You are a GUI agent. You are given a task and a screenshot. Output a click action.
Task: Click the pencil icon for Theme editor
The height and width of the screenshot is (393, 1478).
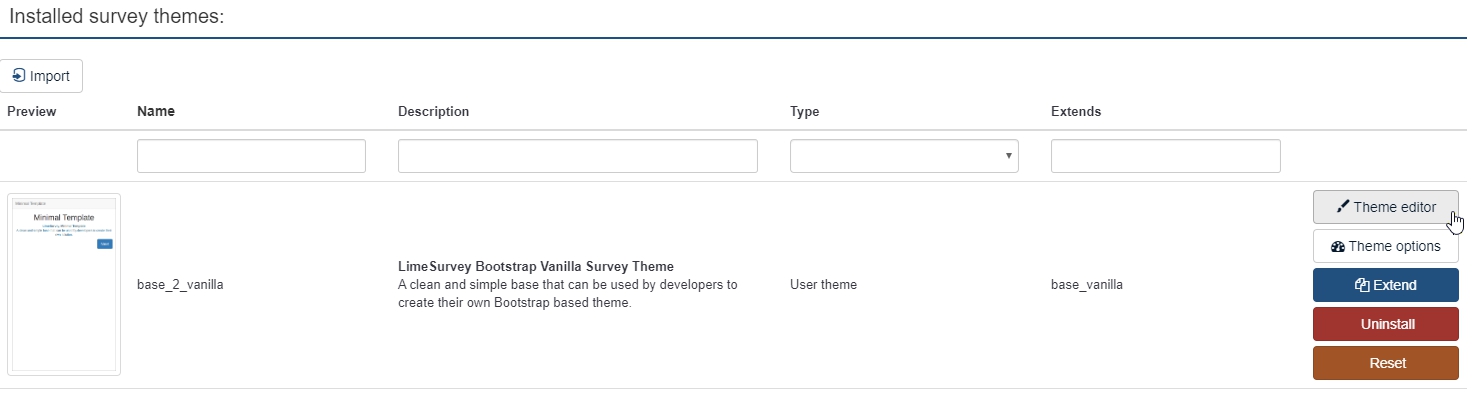(1342, 207)
